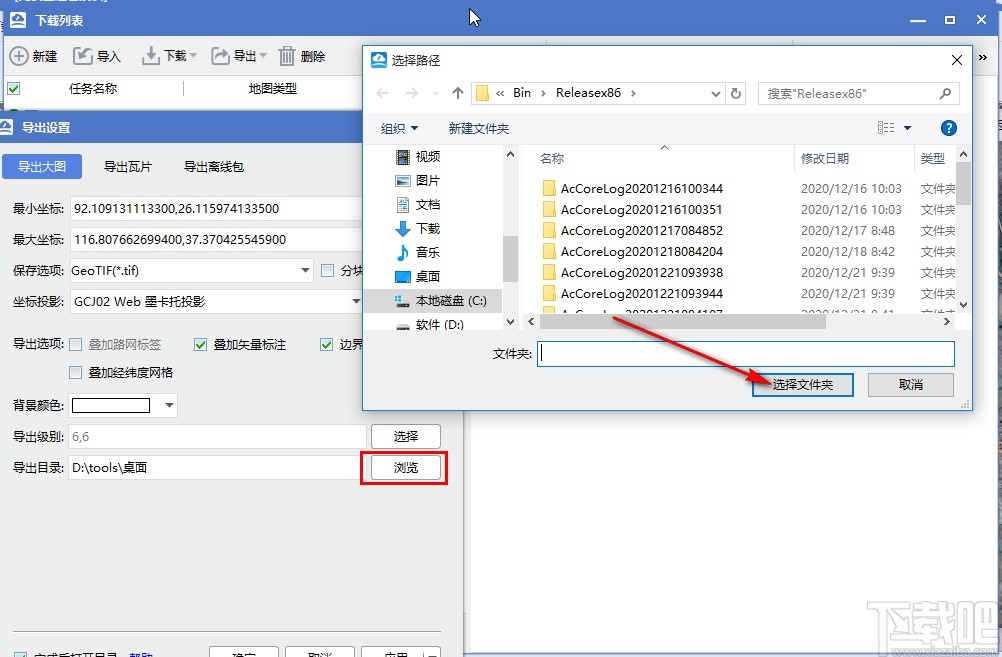Select 软件 (D:) drive

[430, 324]
